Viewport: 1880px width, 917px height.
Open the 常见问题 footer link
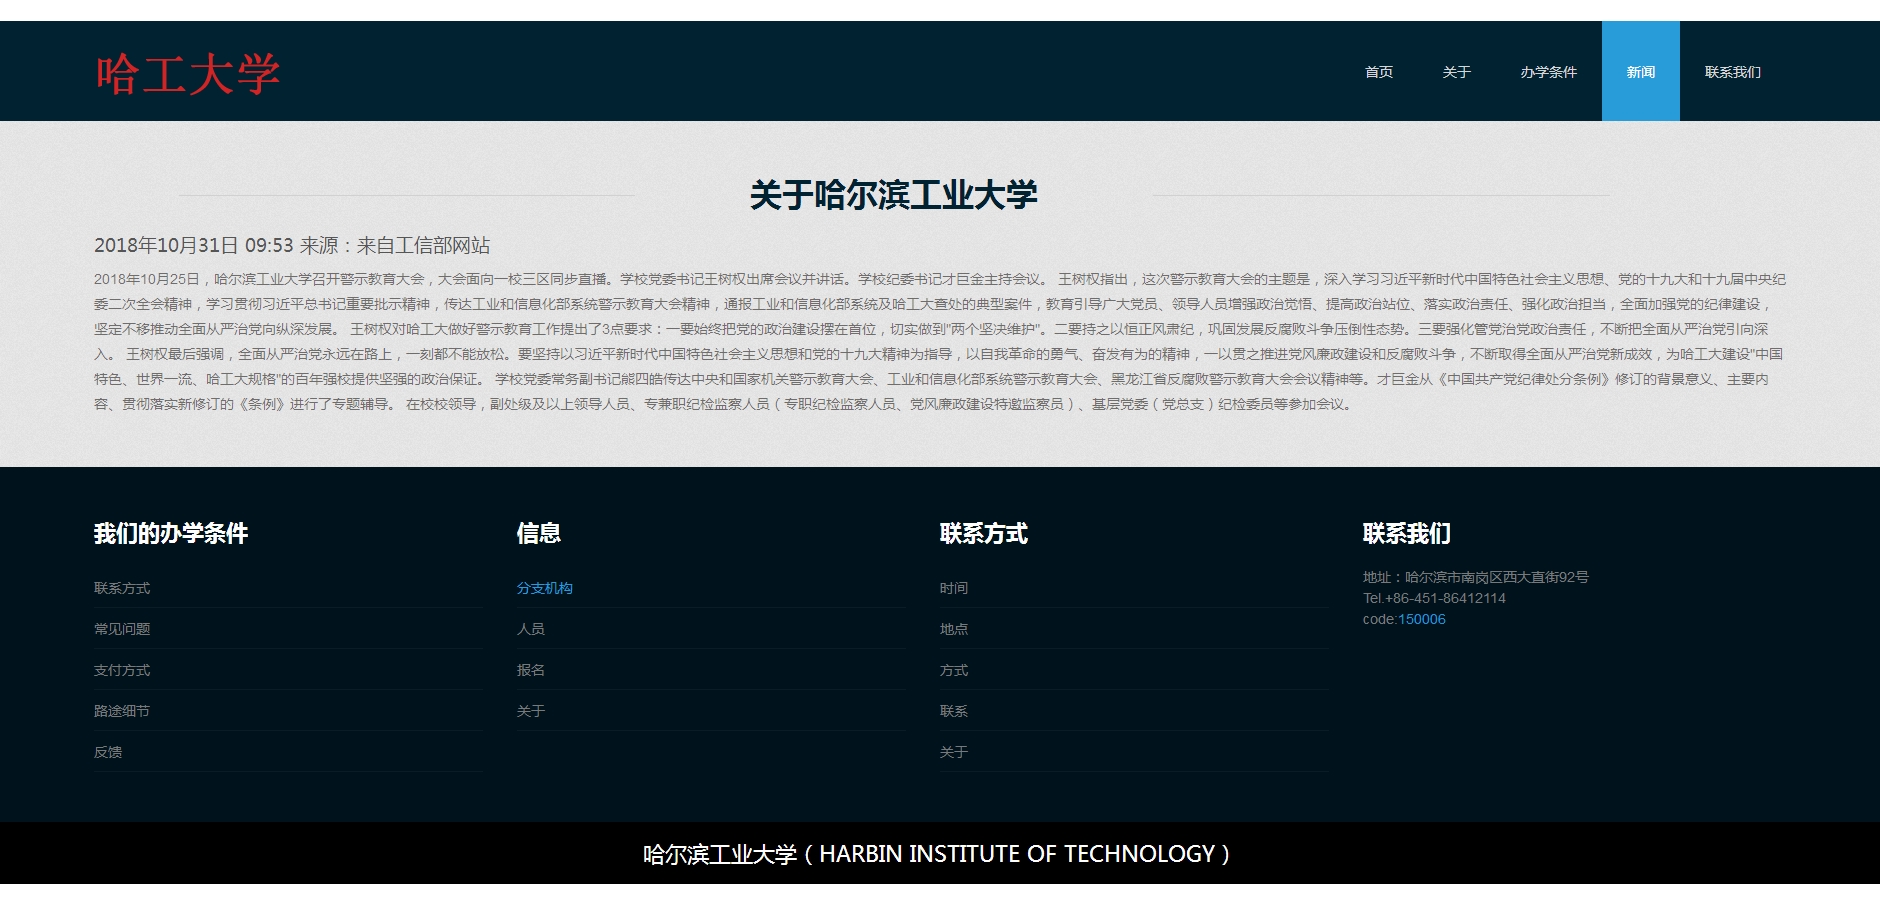coord(122,629)
